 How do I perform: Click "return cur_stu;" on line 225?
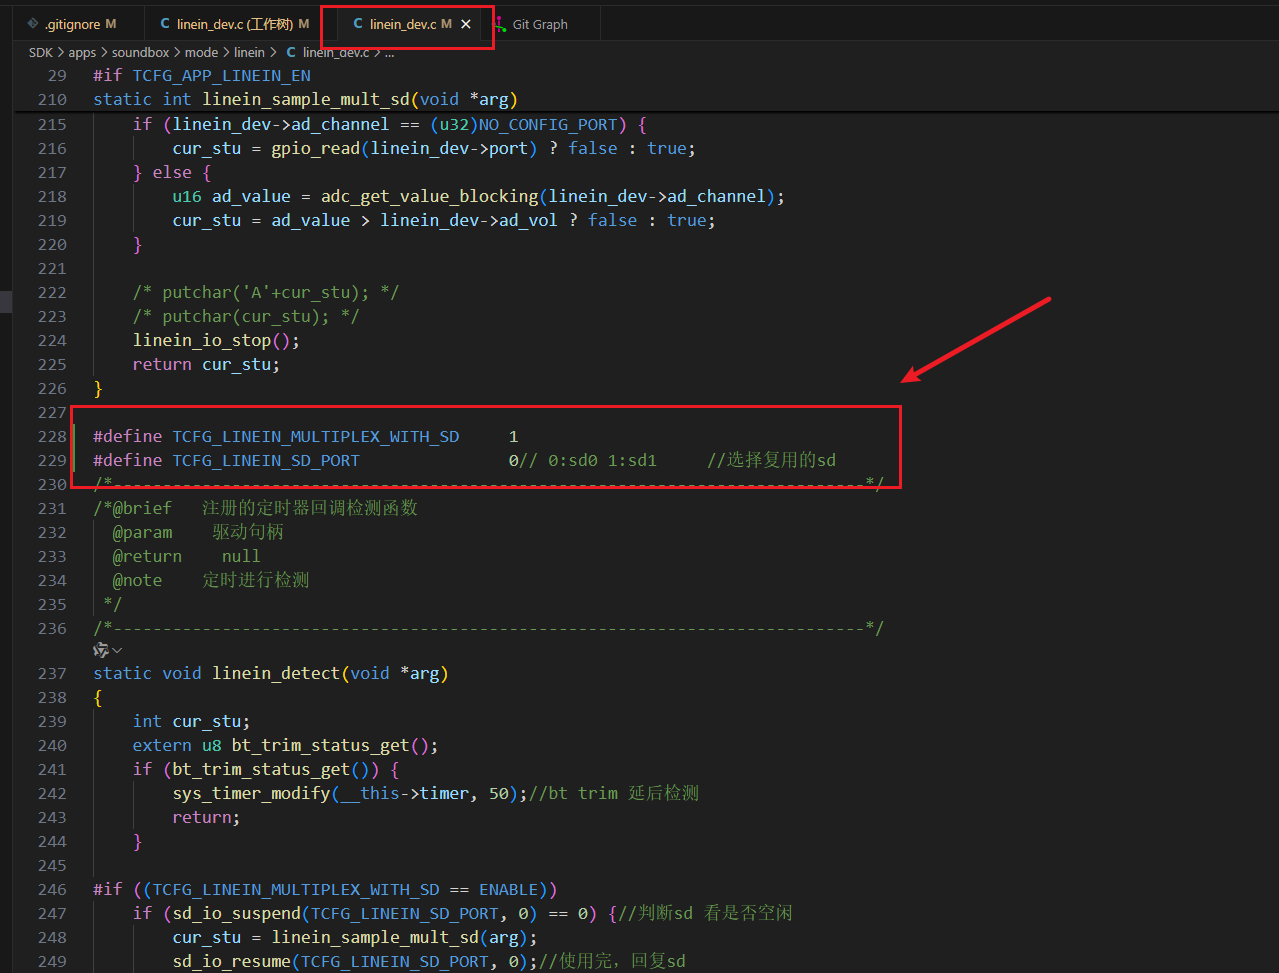[206, 364]
